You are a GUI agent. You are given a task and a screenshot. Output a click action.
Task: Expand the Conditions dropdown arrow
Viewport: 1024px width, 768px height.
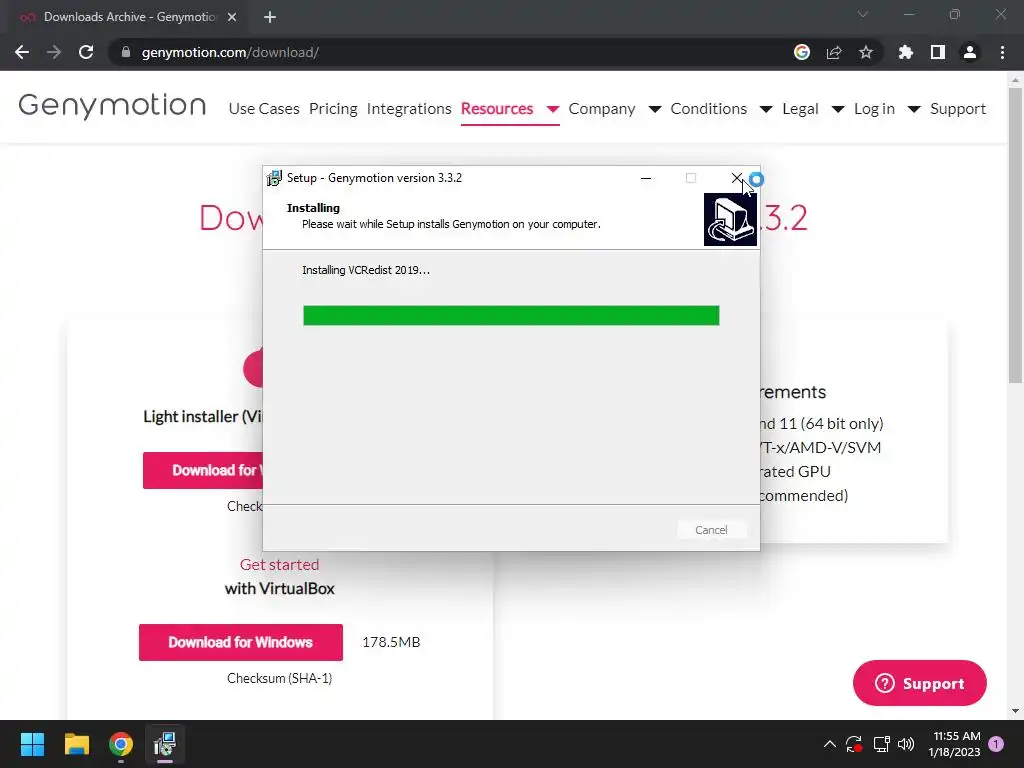pyautogui.click(x=766, y=109)
